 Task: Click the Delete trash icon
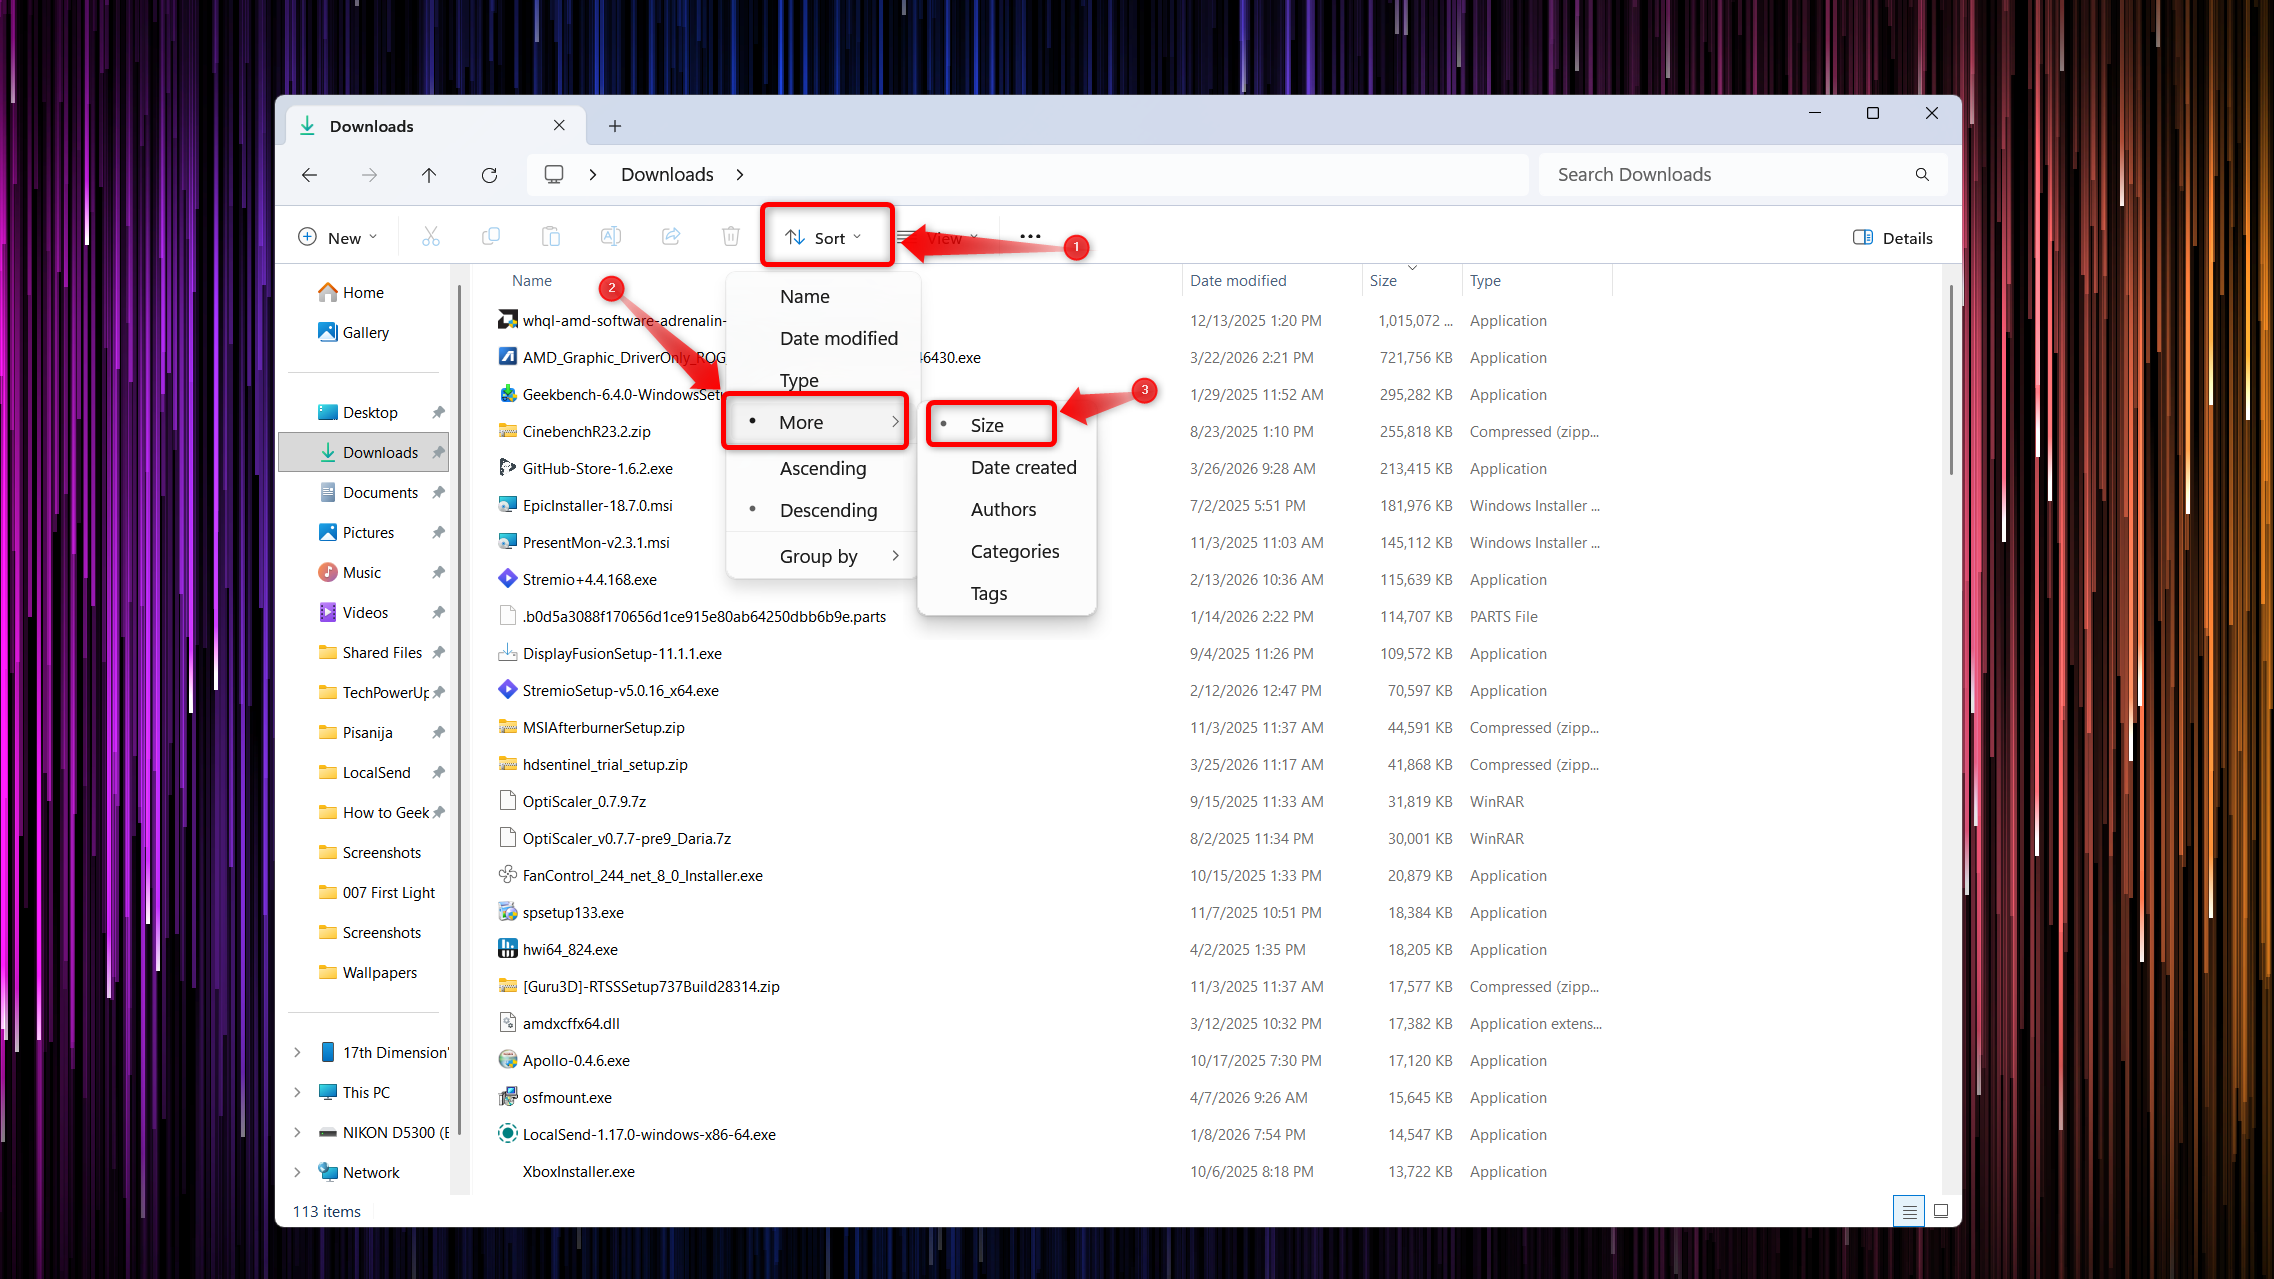[x=731, y=237]
